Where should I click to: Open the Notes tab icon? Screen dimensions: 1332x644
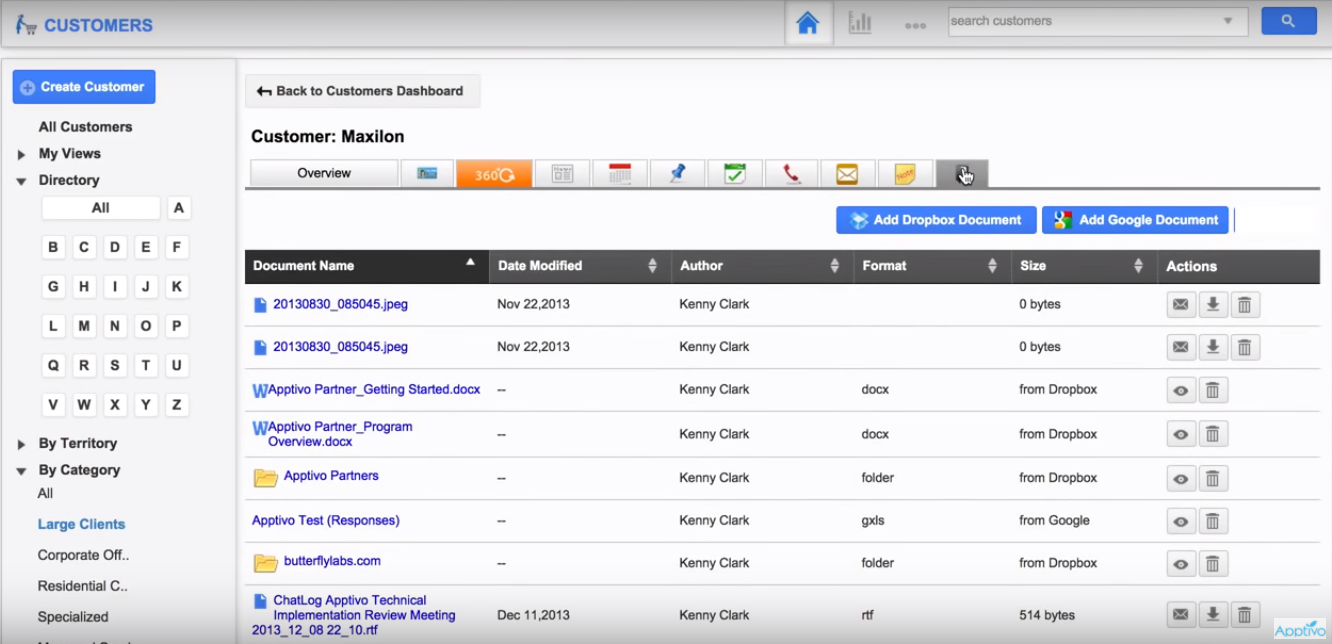905,173
